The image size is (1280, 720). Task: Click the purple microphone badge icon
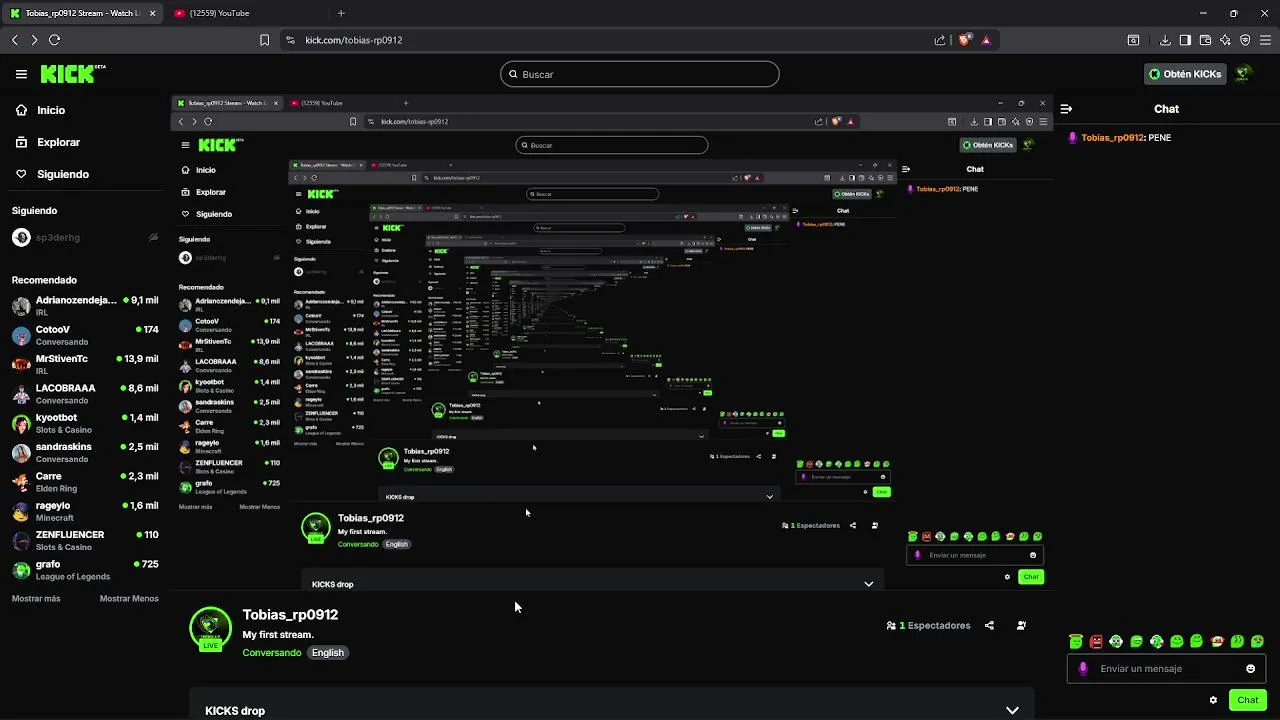1083,669
